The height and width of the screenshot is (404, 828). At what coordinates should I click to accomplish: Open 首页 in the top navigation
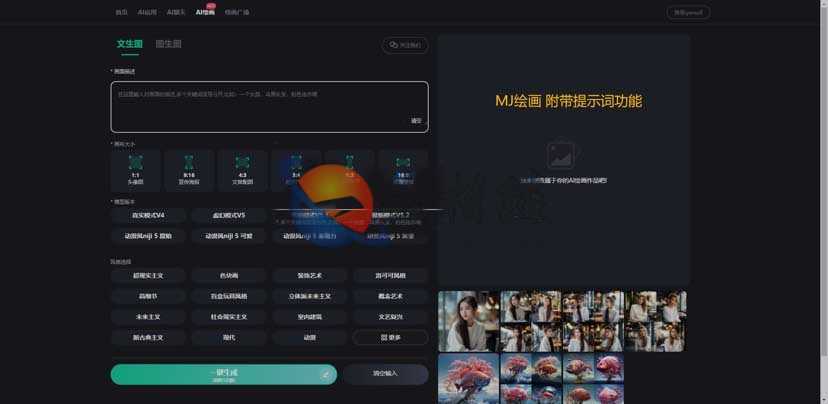coord(121,12)
